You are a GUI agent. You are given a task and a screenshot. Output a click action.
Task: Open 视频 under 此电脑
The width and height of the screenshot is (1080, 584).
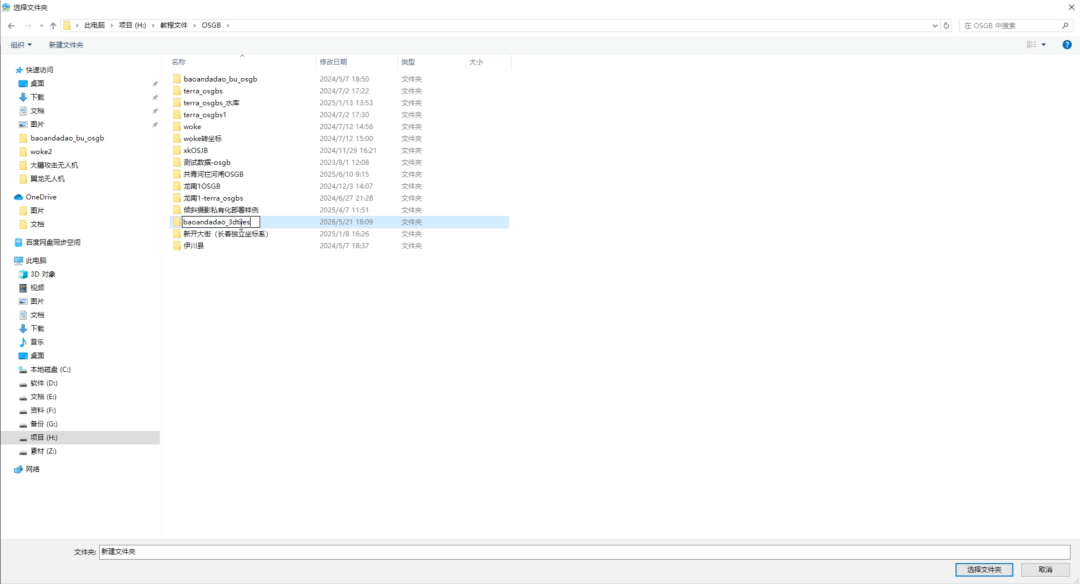(x=37, y=288)
